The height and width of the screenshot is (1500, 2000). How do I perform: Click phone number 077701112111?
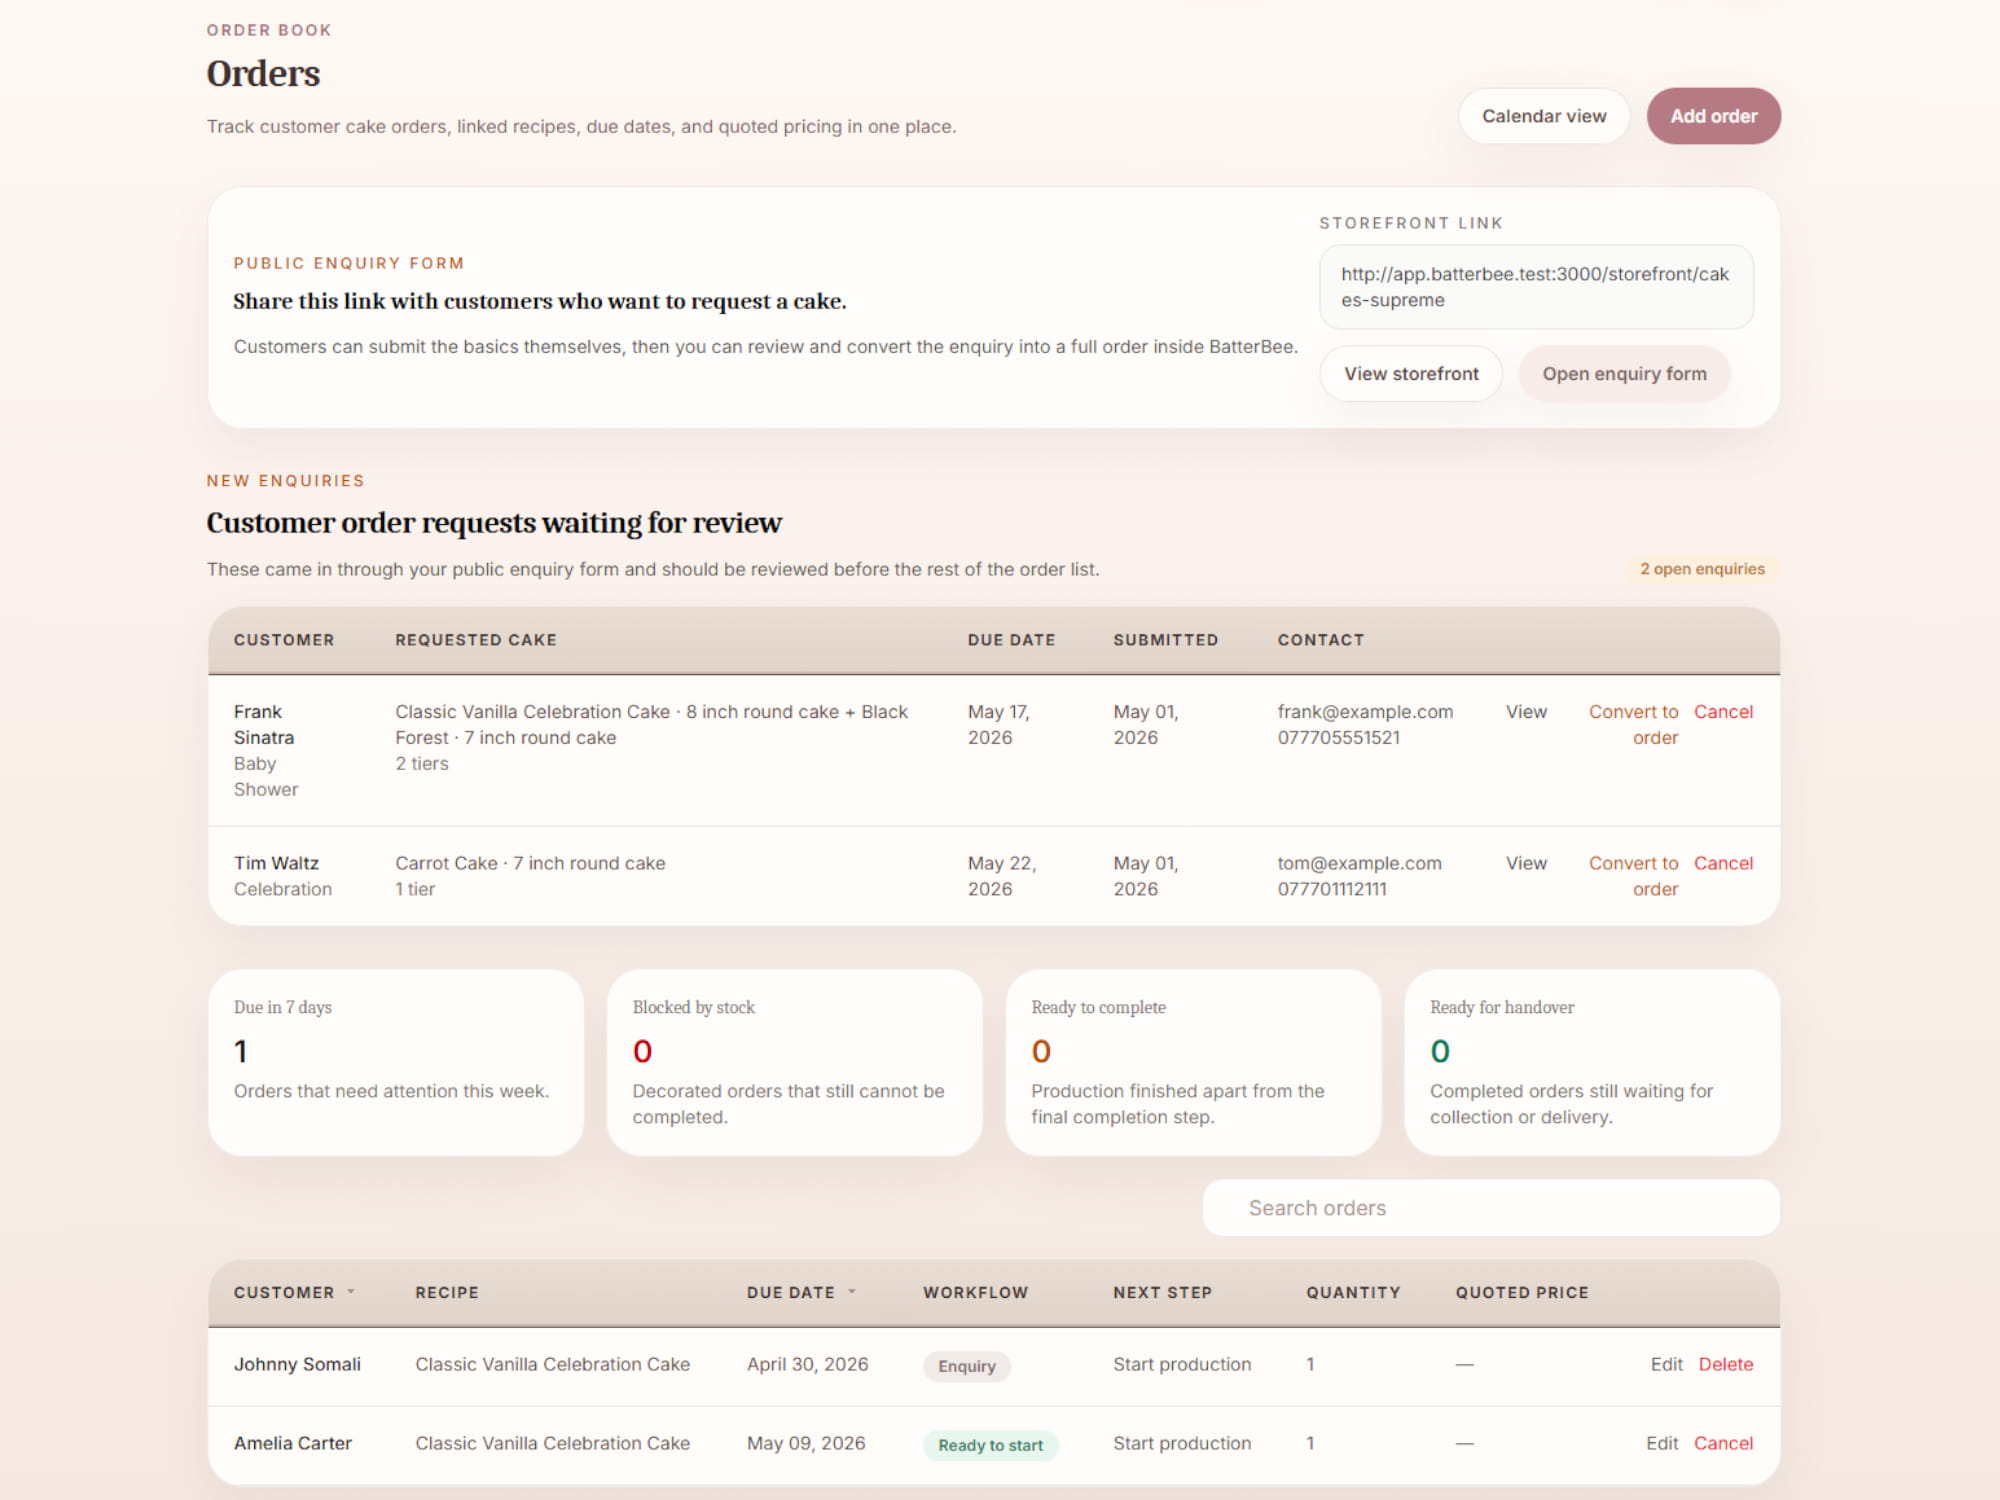1331,889
